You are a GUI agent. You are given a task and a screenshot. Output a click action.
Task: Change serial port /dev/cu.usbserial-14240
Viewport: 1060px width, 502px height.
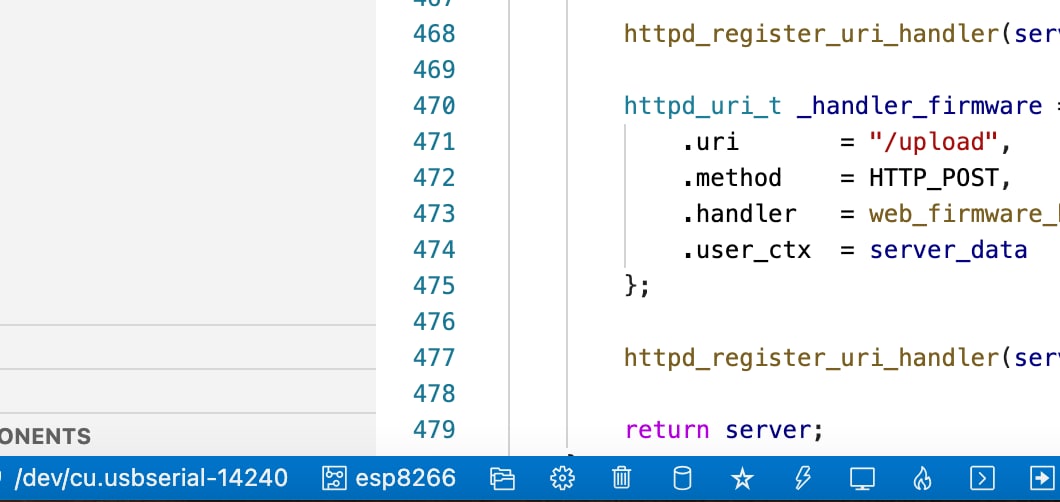tap(151, 478)
